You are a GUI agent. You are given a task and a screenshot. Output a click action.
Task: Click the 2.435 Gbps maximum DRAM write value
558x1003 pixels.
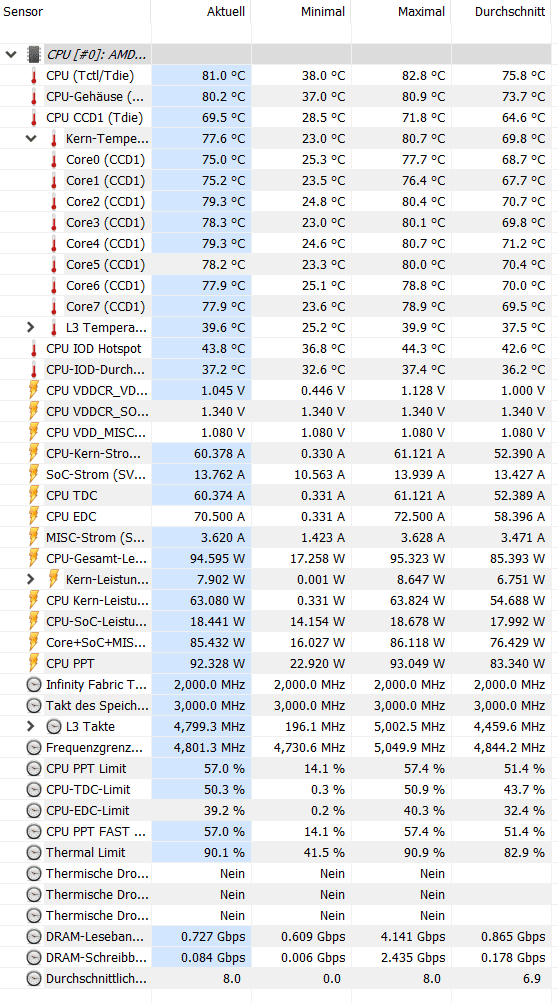click(x=412, y=958)
